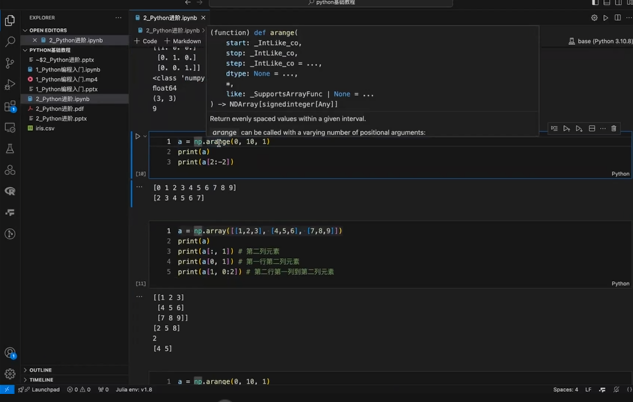This screenshot has height=402, width=633.
Task: Click print(a[:, 1]) line in cell 11
Action: [205, 251]
